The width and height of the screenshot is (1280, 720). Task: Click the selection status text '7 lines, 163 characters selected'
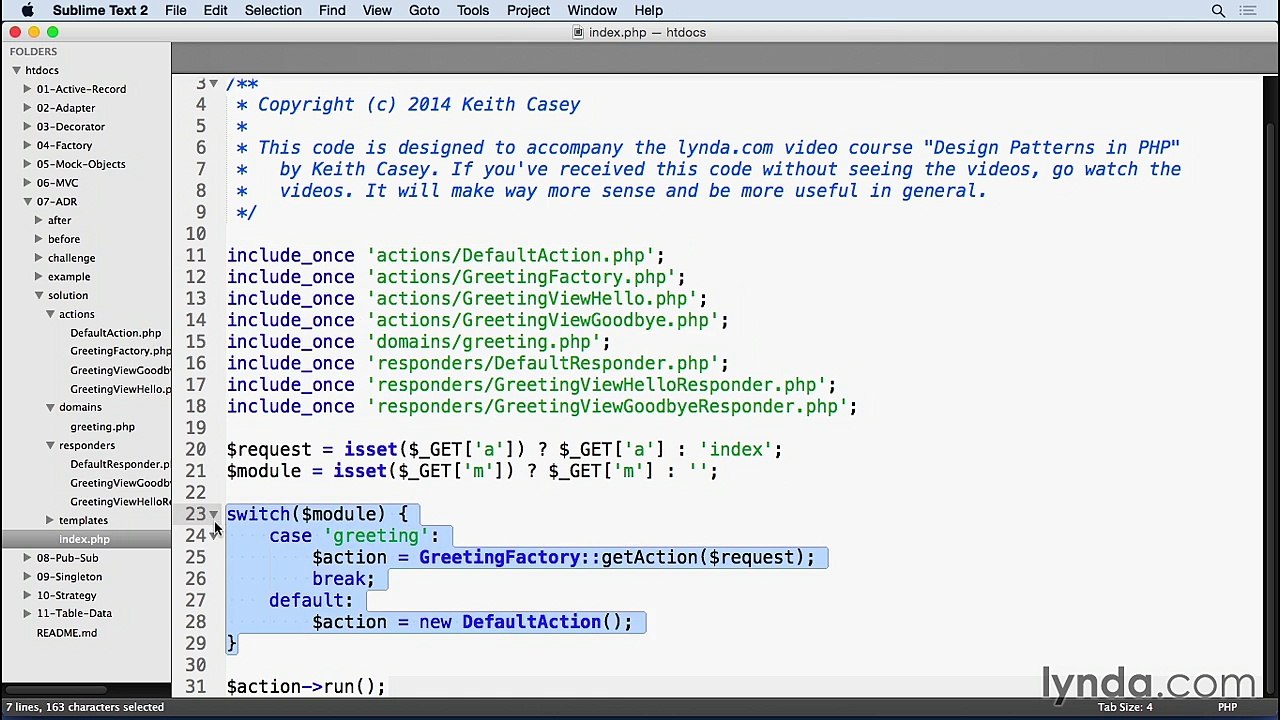[85, 707]
